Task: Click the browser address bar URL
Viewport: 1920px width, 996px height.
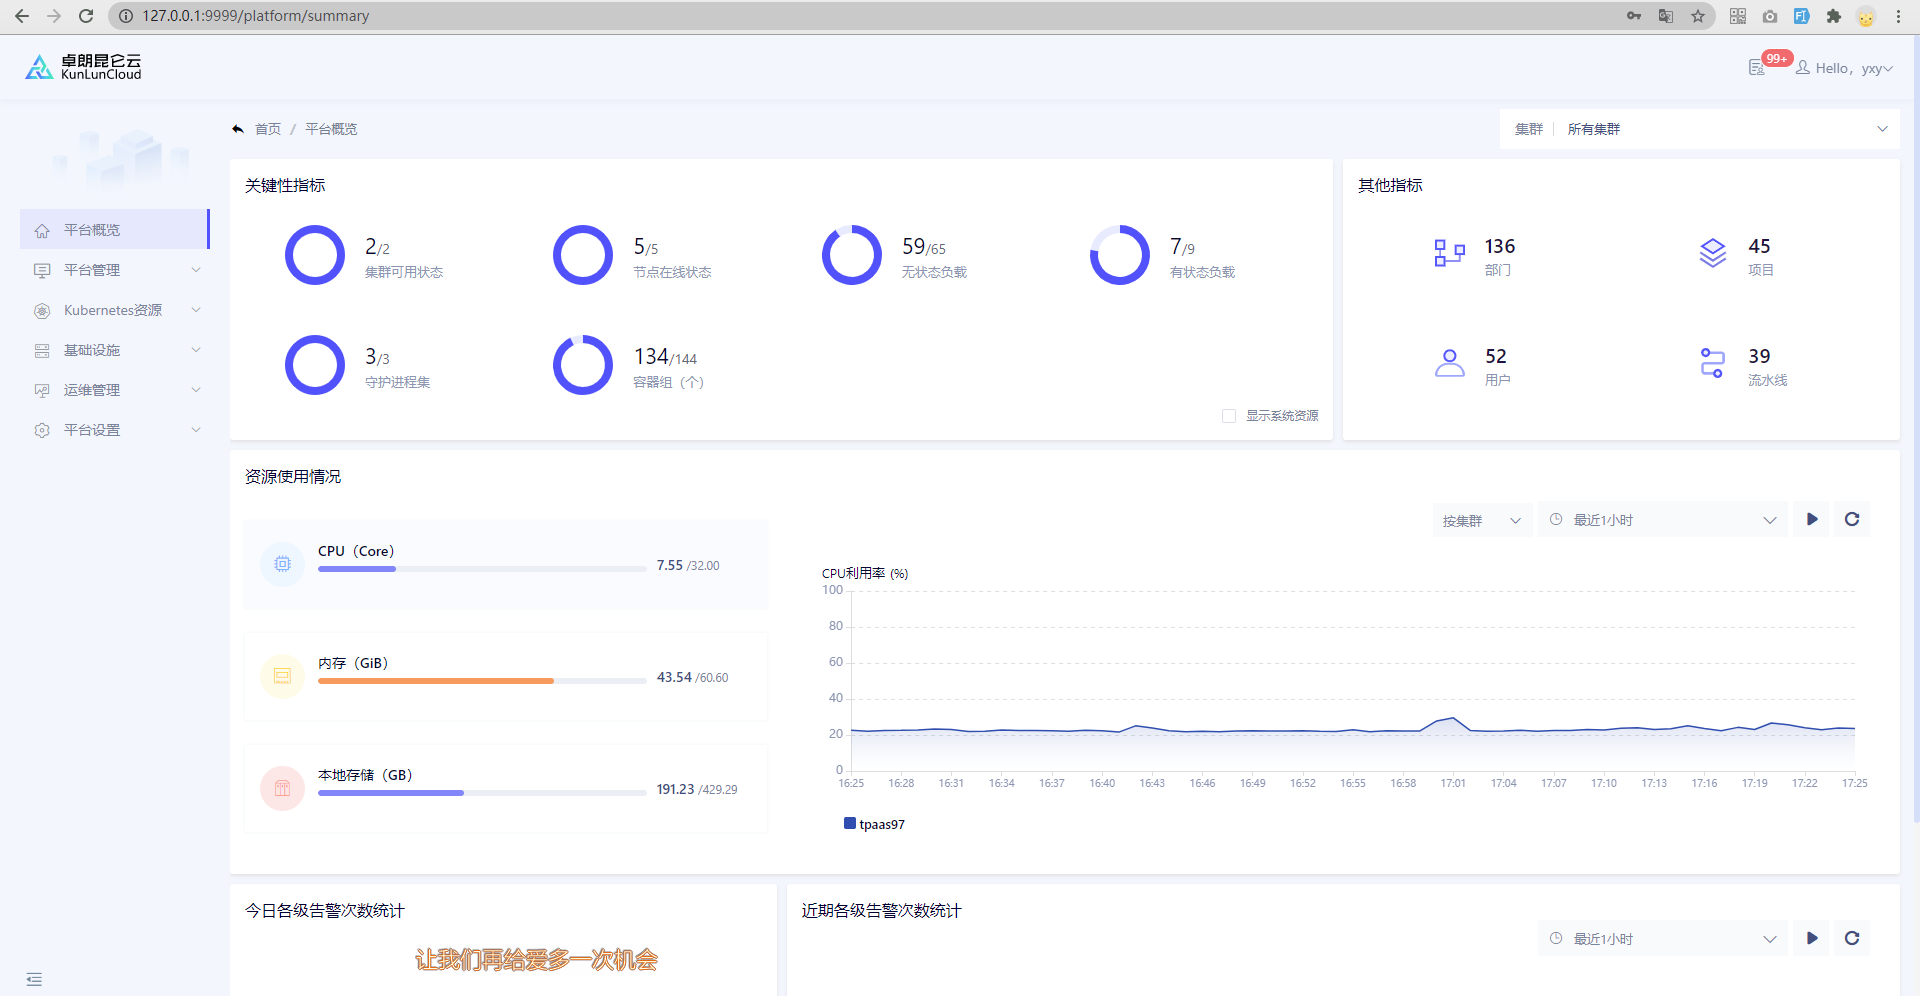Action: tap(256, 16)
